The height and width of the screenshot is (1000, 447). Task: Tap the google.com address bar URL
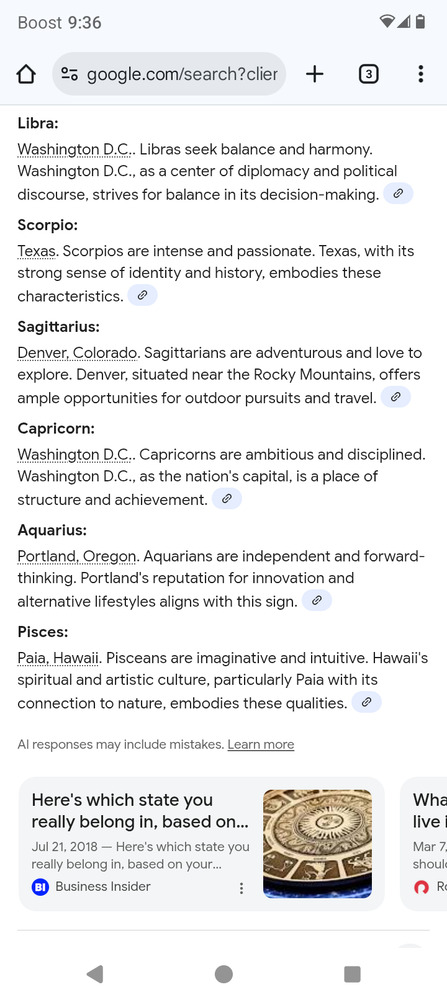[x=182, y=75]
